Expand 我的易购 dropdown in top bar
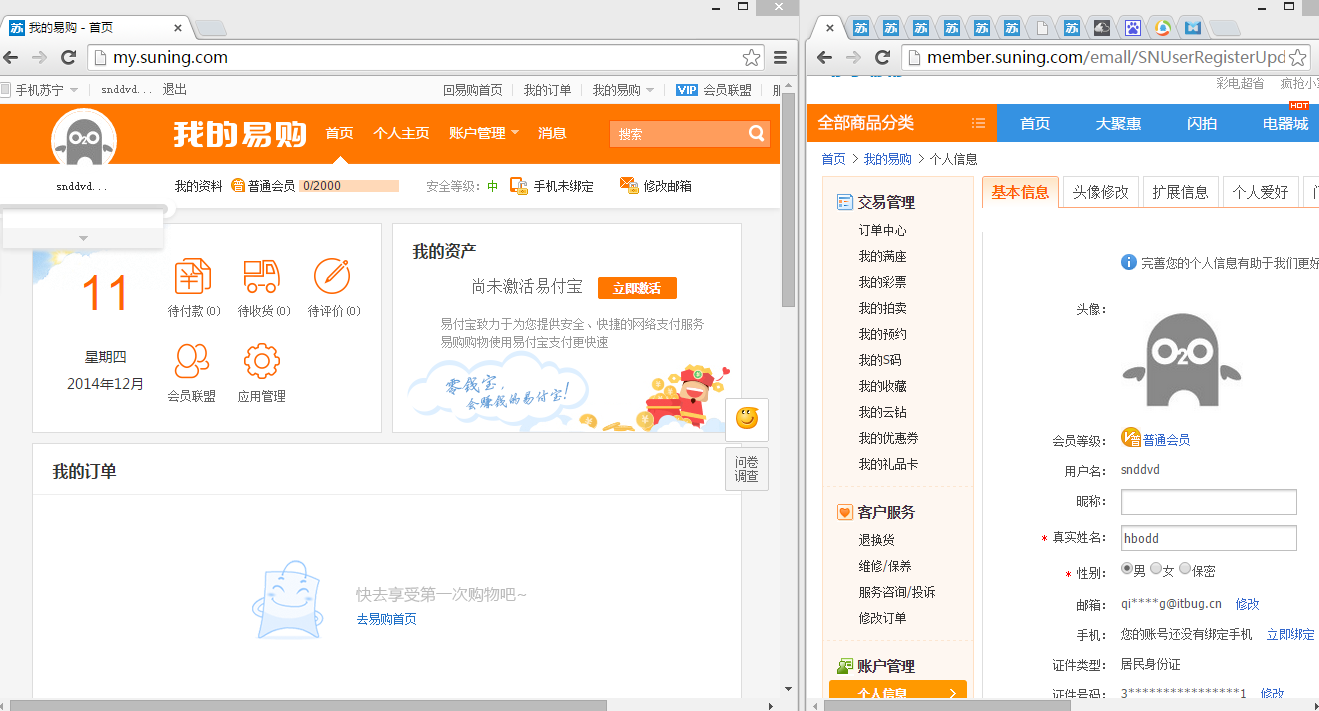Viewport: 1319px width, 711px height. [650, 90]
